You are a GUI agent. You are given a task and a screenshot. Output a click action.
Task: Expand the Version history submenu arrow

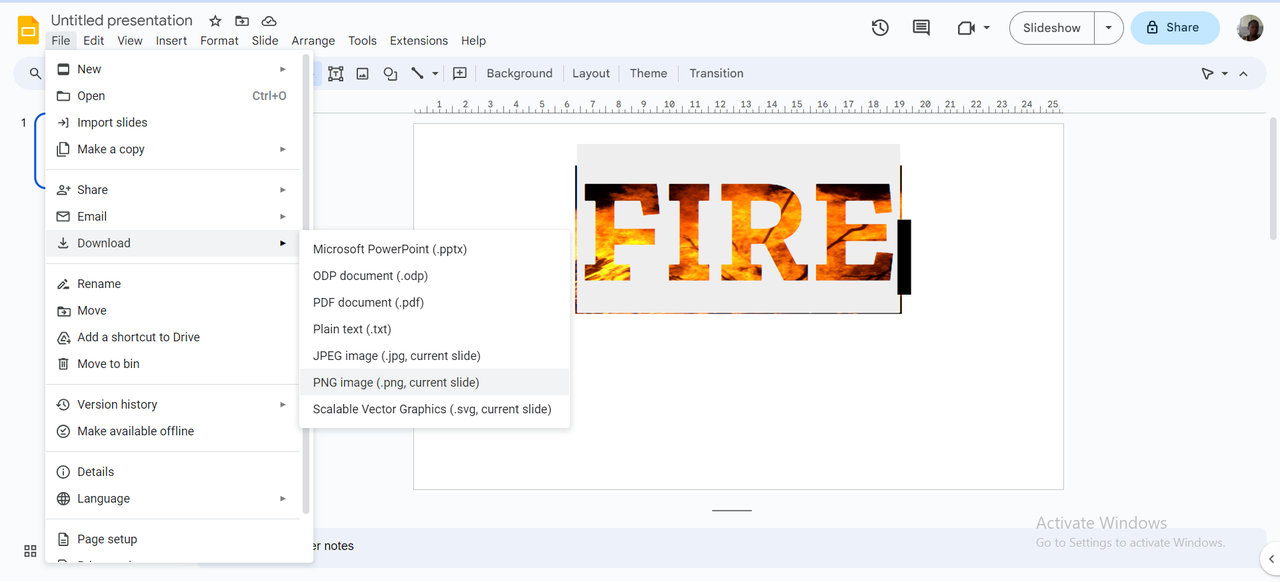point(283,405)
